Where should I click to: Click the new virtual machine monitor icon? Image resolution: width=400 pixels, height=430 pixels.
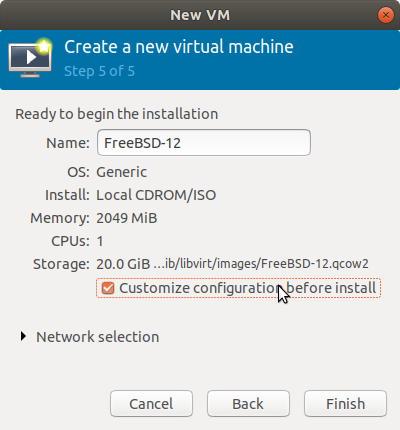30,59
